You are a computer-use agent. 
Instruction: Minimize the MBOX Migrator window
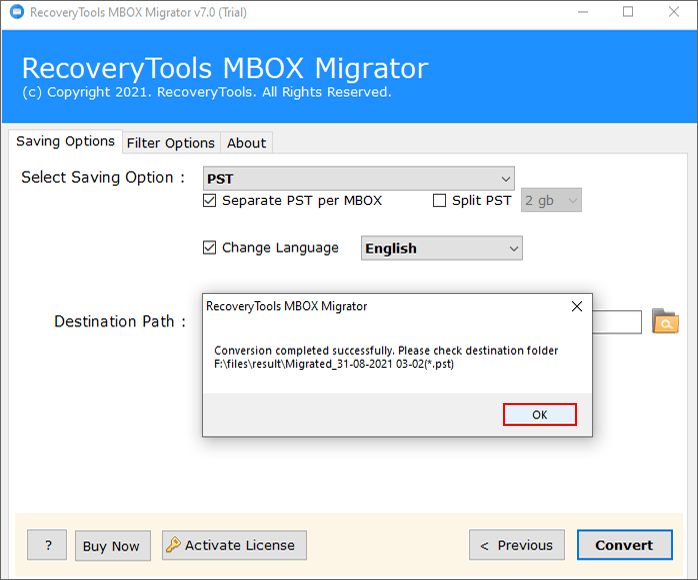pyautogui.click(x=583, y=12)
